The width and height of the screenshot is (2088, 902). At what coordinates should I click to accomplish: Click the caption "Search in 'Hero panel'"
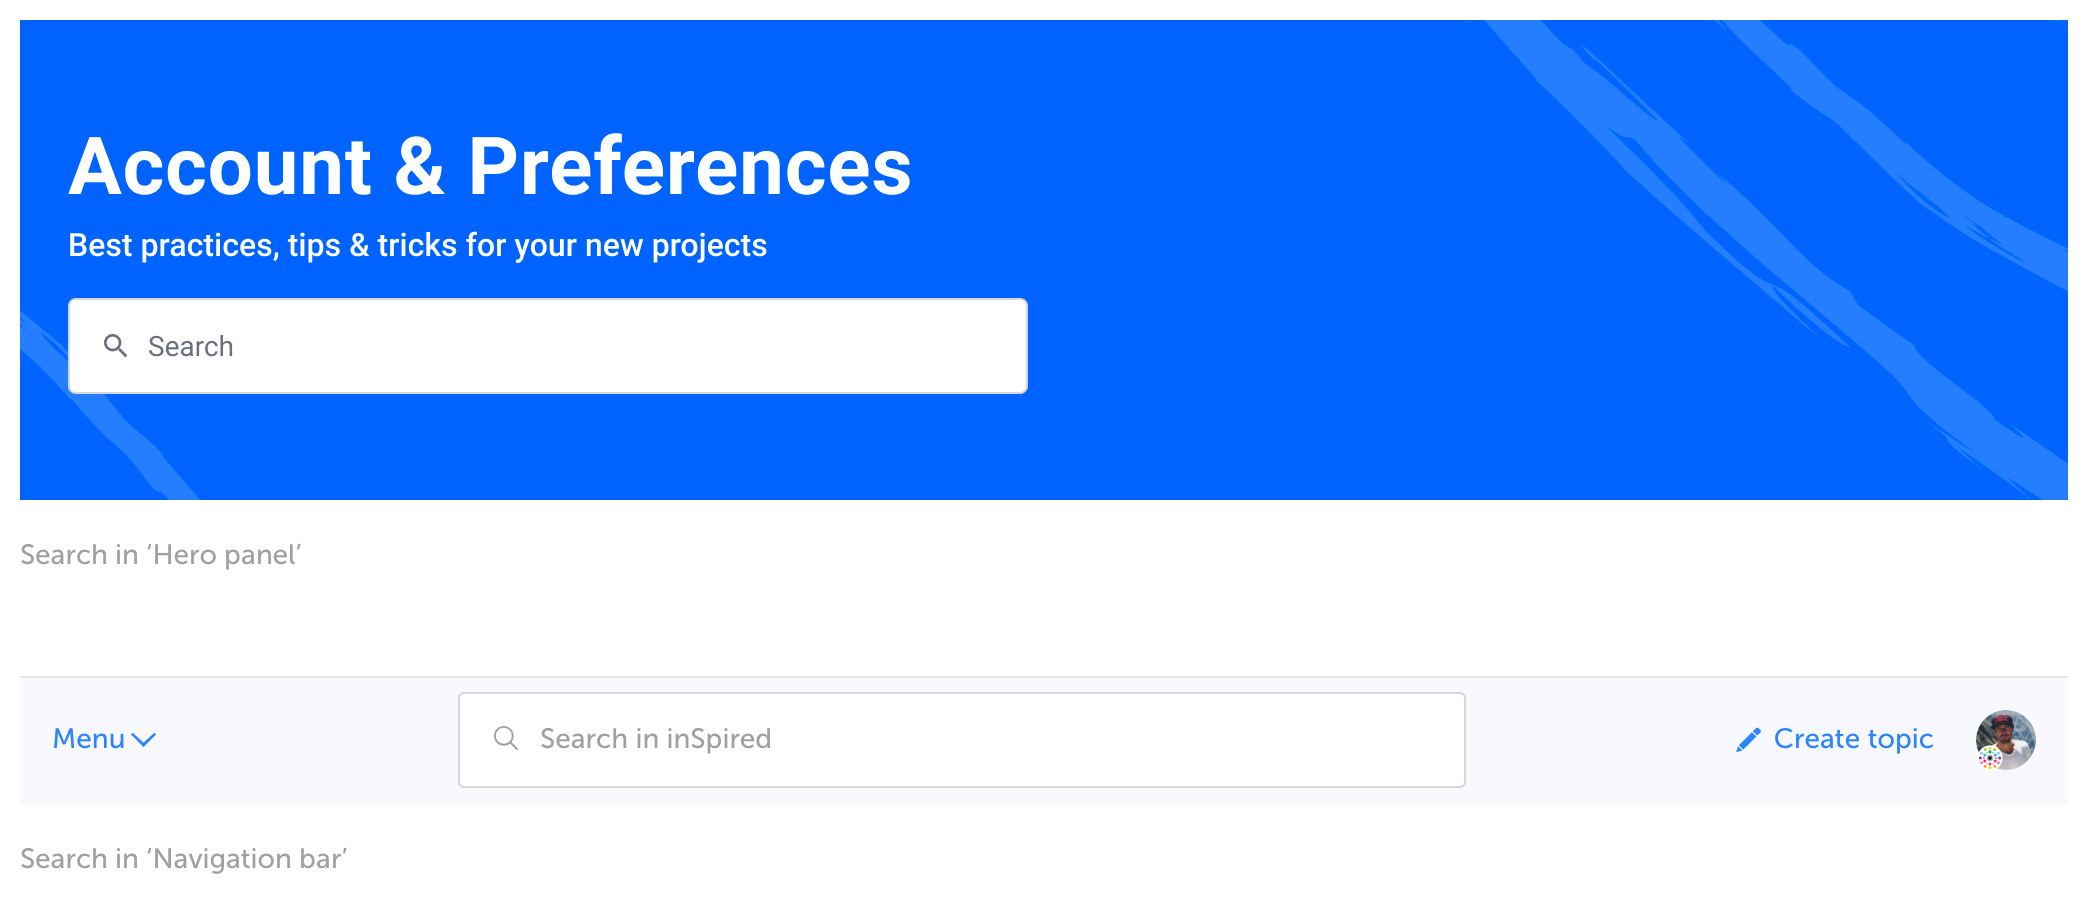click(160, 555)
